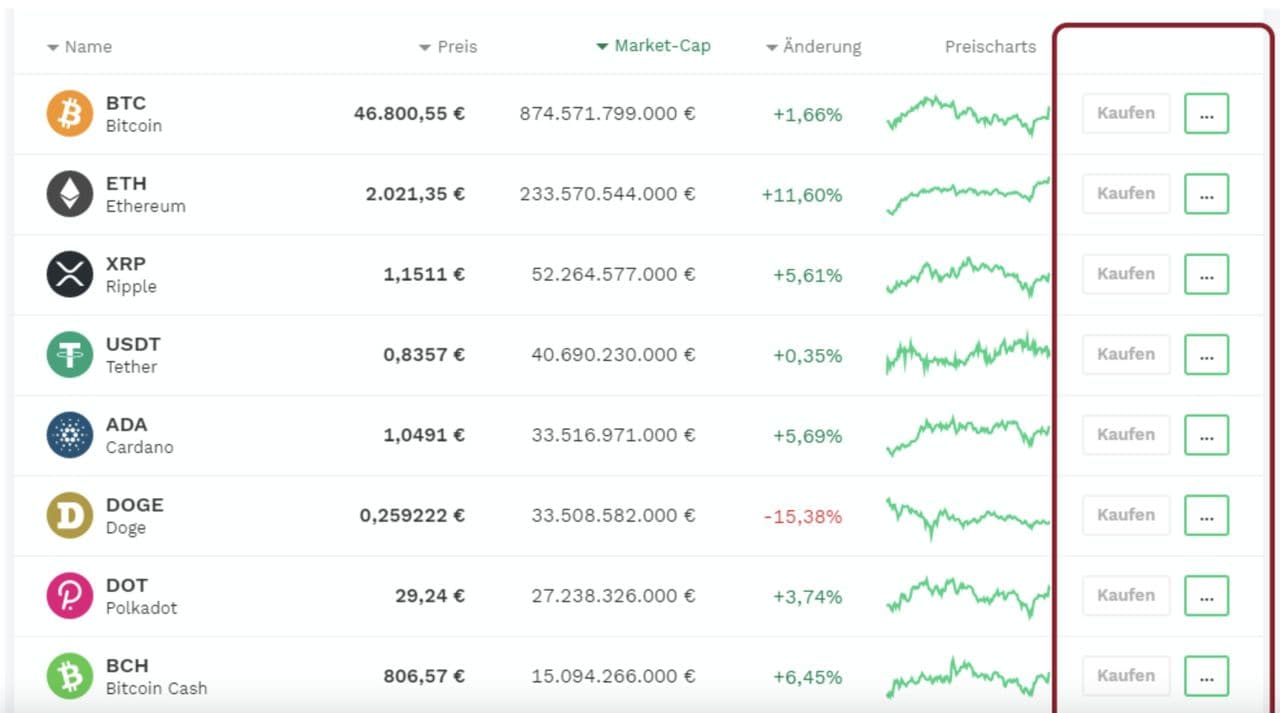Image resolution: width=1280 pixels, height=713 pixels.
Task: Select the XRP Ripple icon
Action: (x=70, y=275)
